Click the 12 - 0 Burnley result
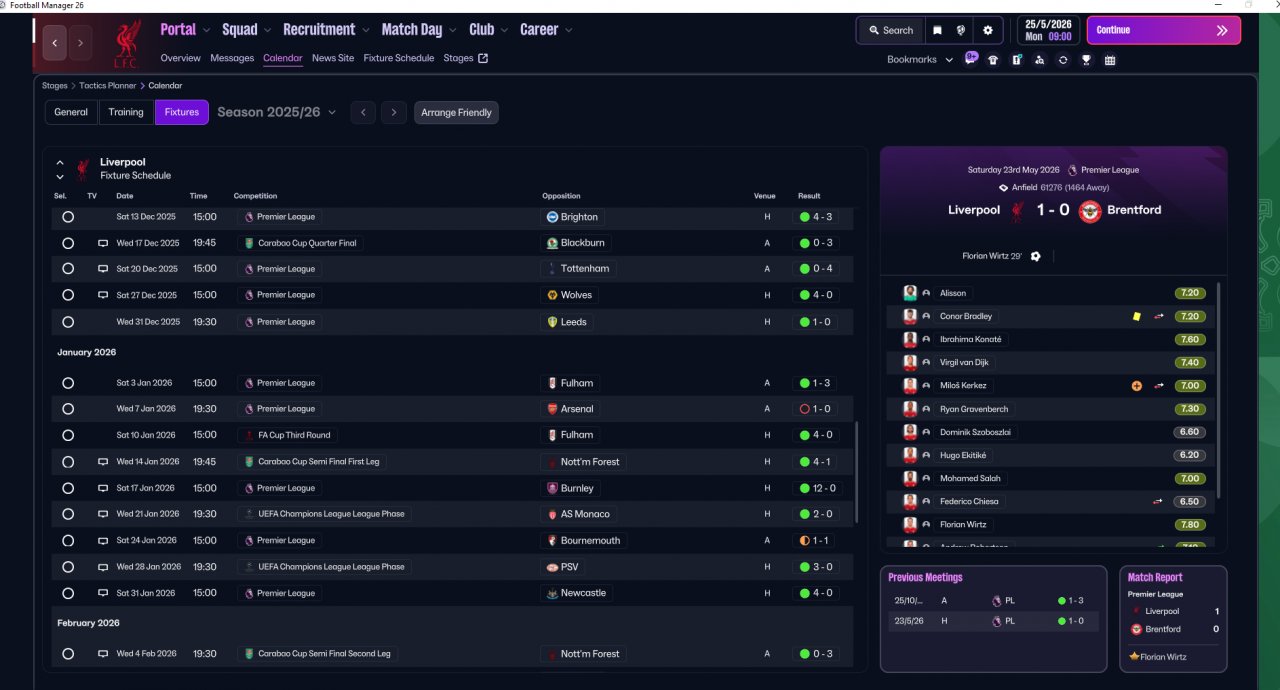The height and width of the screenshot is (690, 1280). point(818,488)
